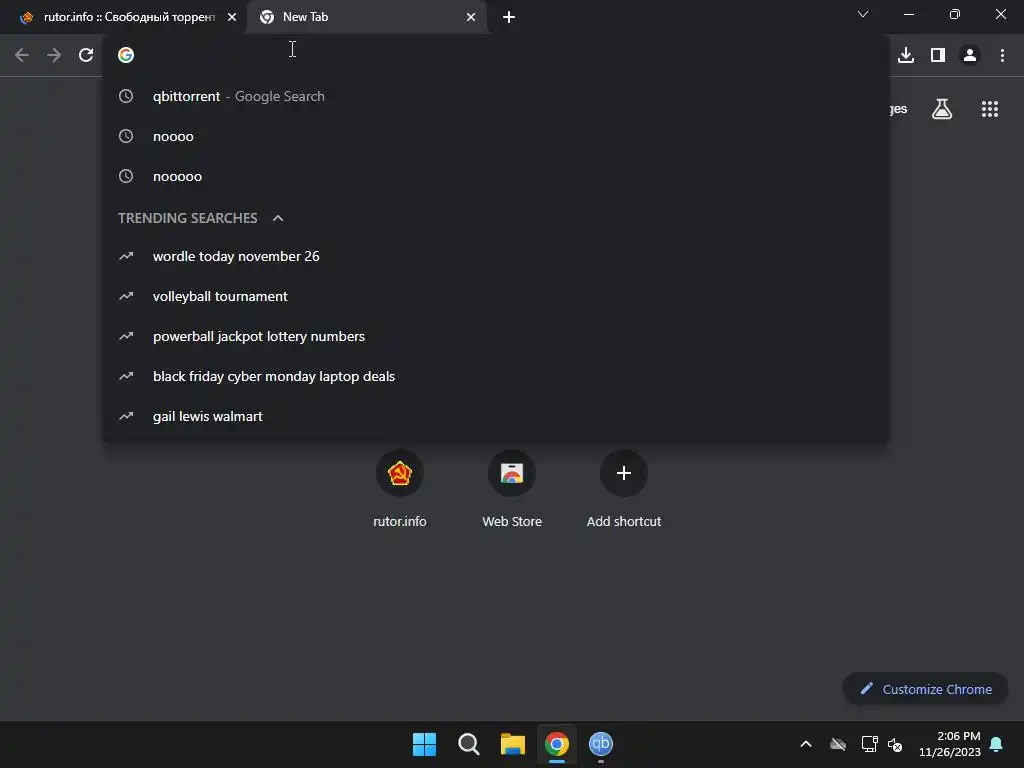Collapse the Trending Searches section

pos(278,218)
